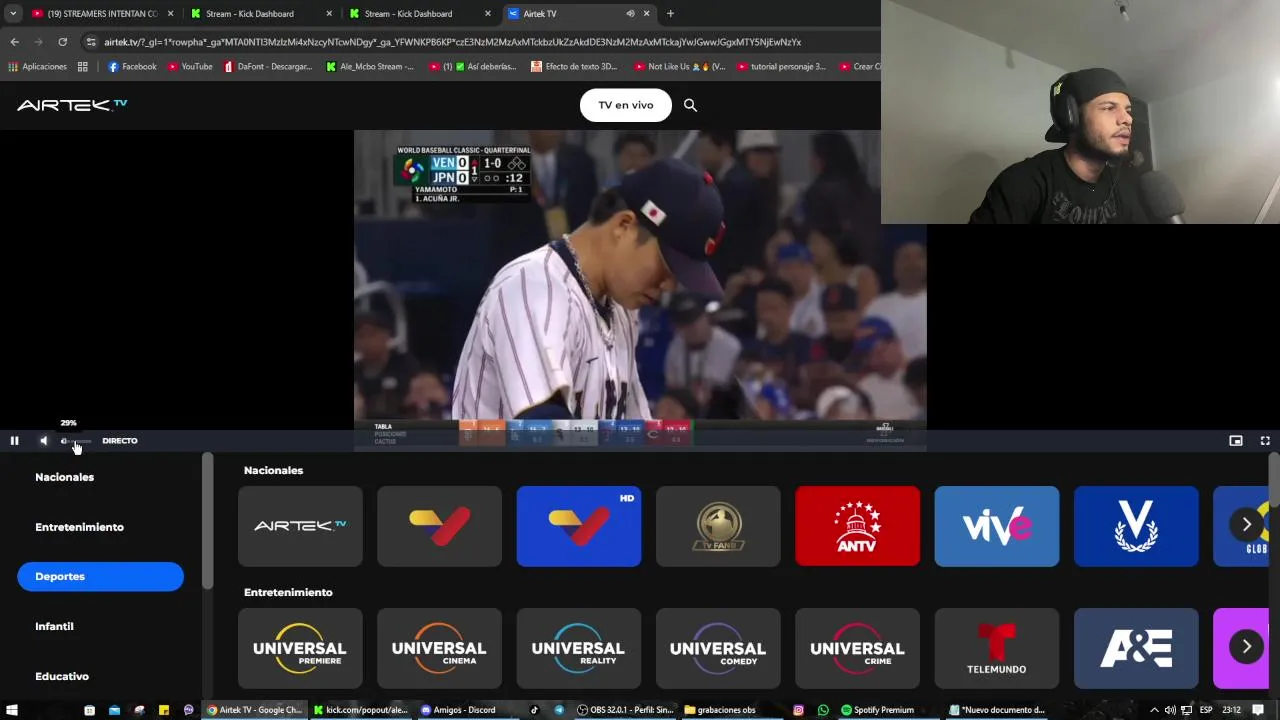Select the Entretenimiento category in the sidebar
This screenshot has height=720, width=1280.
79,527
